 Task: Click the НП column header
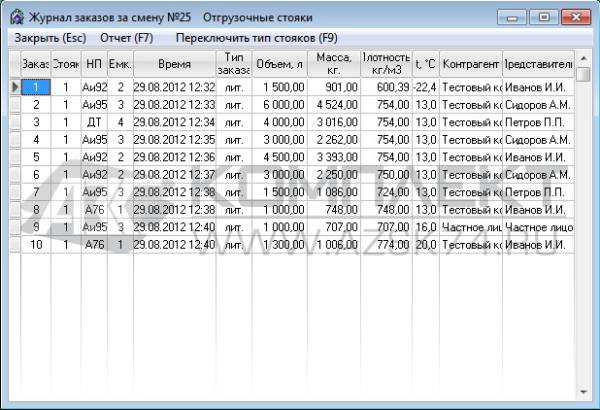[x=94, y=63]
